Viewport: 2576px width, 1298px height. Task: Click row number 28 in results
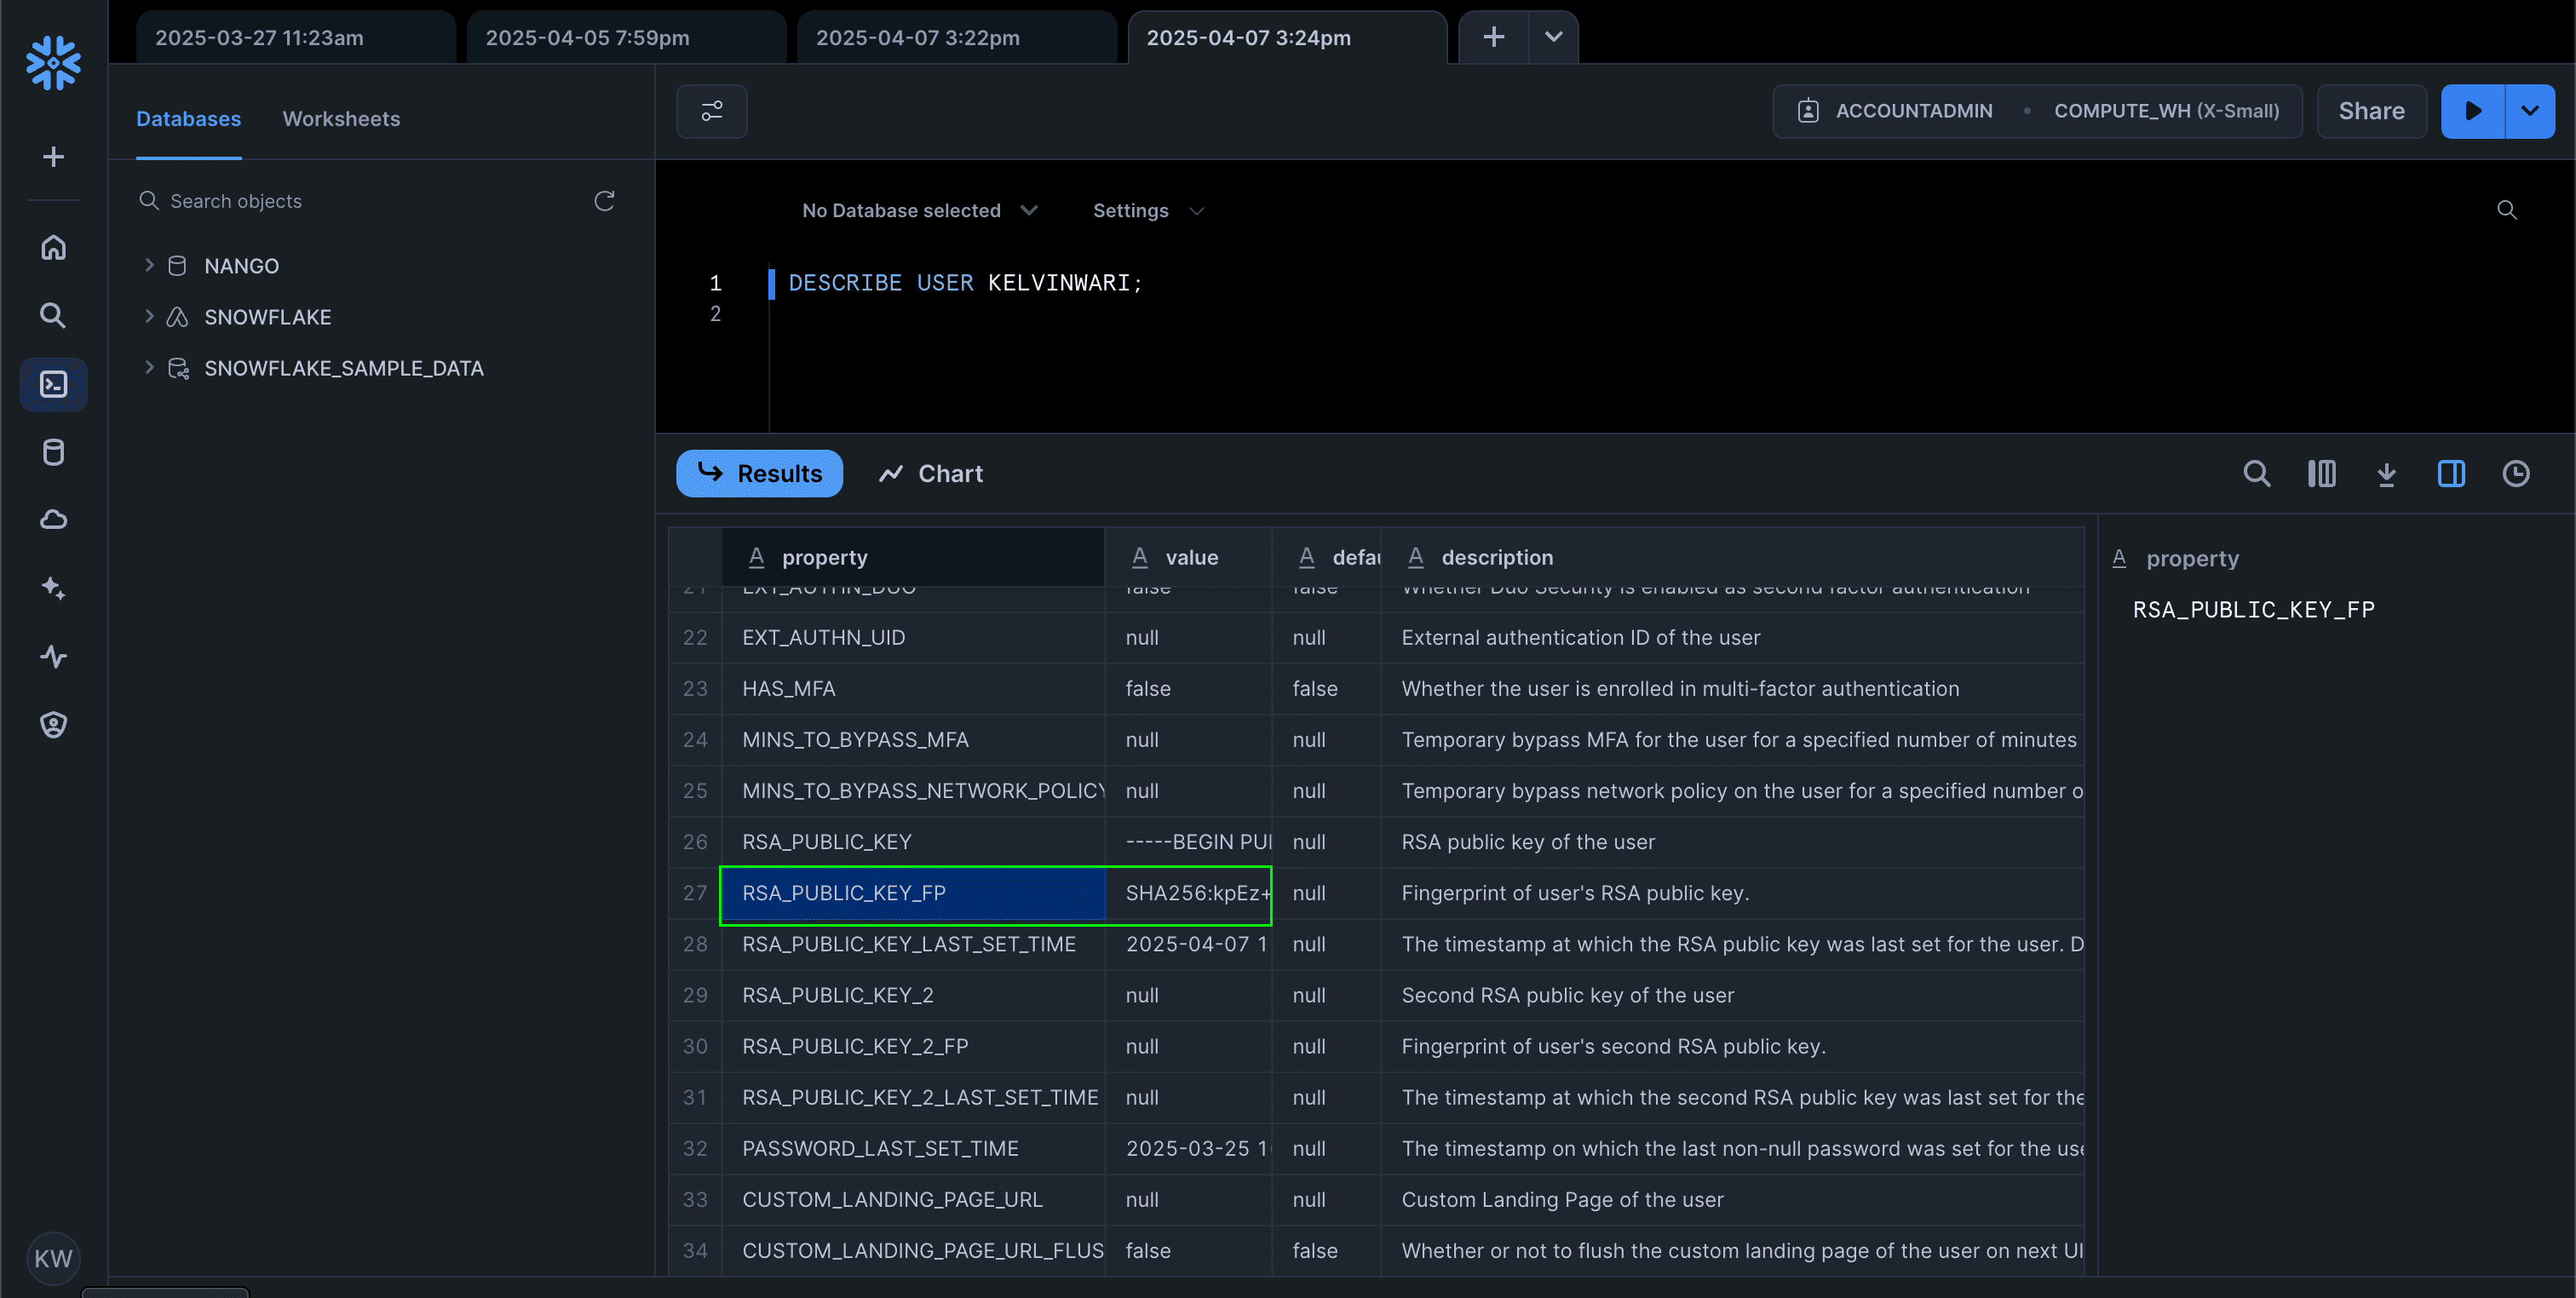tap(695, 944)
